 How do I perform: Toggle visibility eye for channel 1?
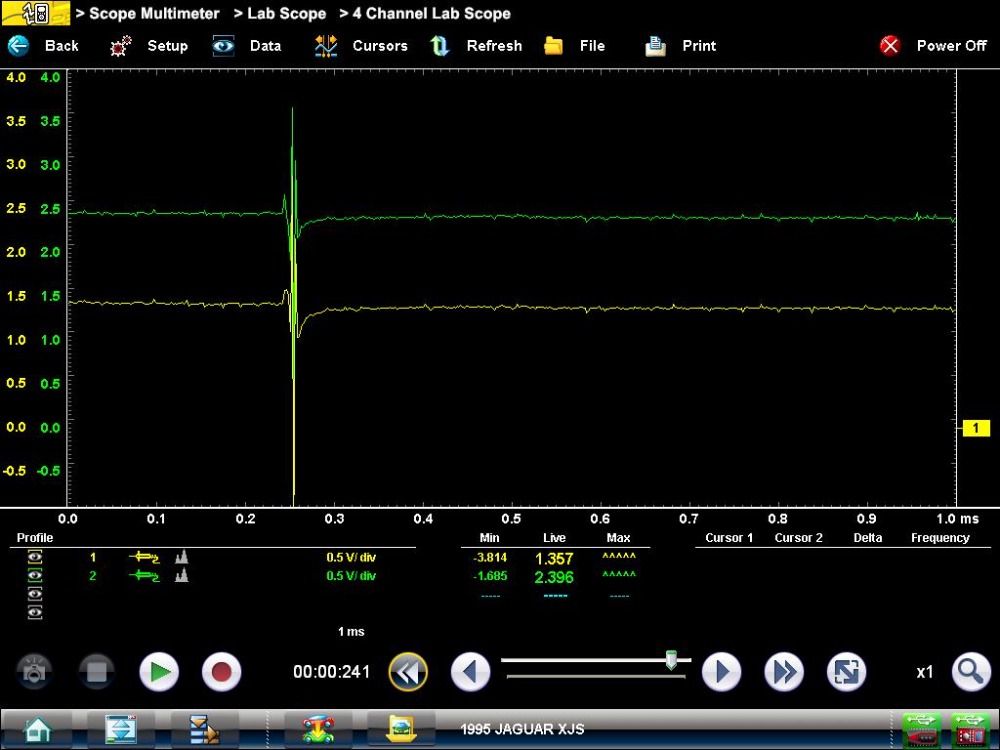36,558
